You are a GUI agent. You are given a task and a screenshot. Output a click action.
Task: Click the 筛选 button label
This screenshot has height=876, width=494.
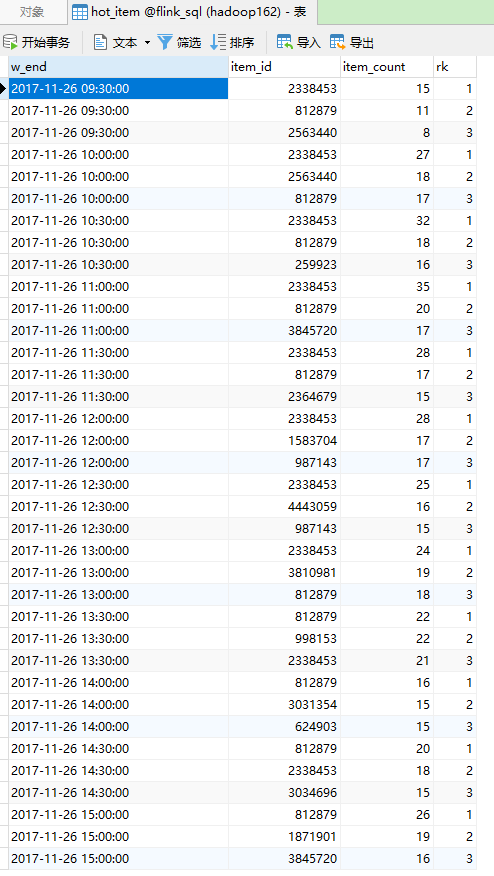(x=189, y=42)
